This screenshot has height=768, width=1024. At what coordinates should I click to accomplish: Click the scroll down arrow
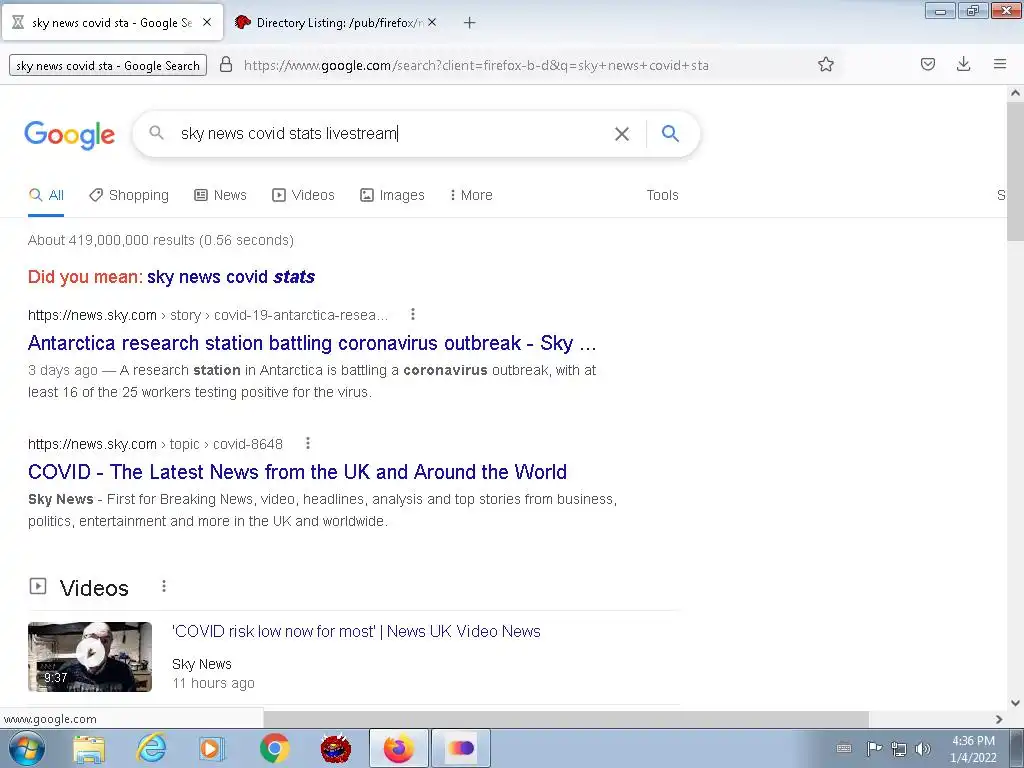[1016, 703]
